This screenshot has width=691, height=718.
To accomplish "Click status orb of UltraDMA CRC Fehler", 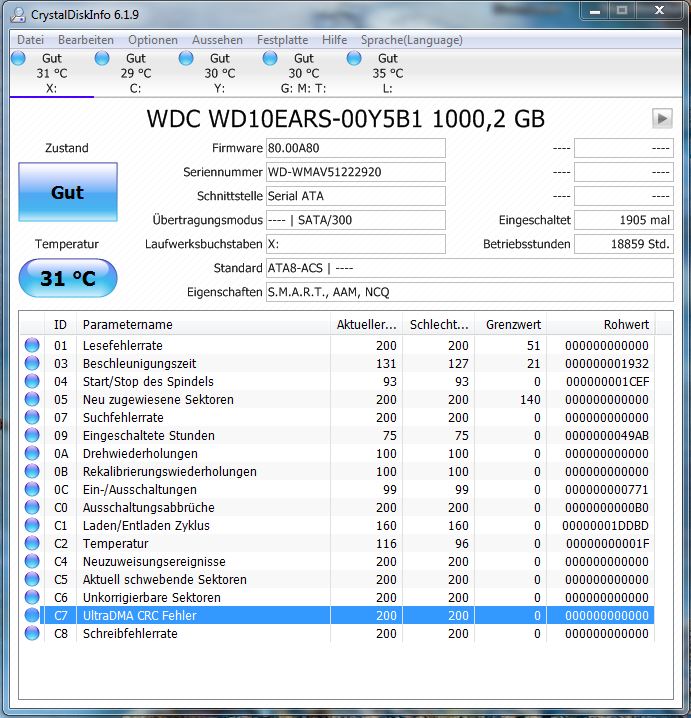I will [32, 615].
